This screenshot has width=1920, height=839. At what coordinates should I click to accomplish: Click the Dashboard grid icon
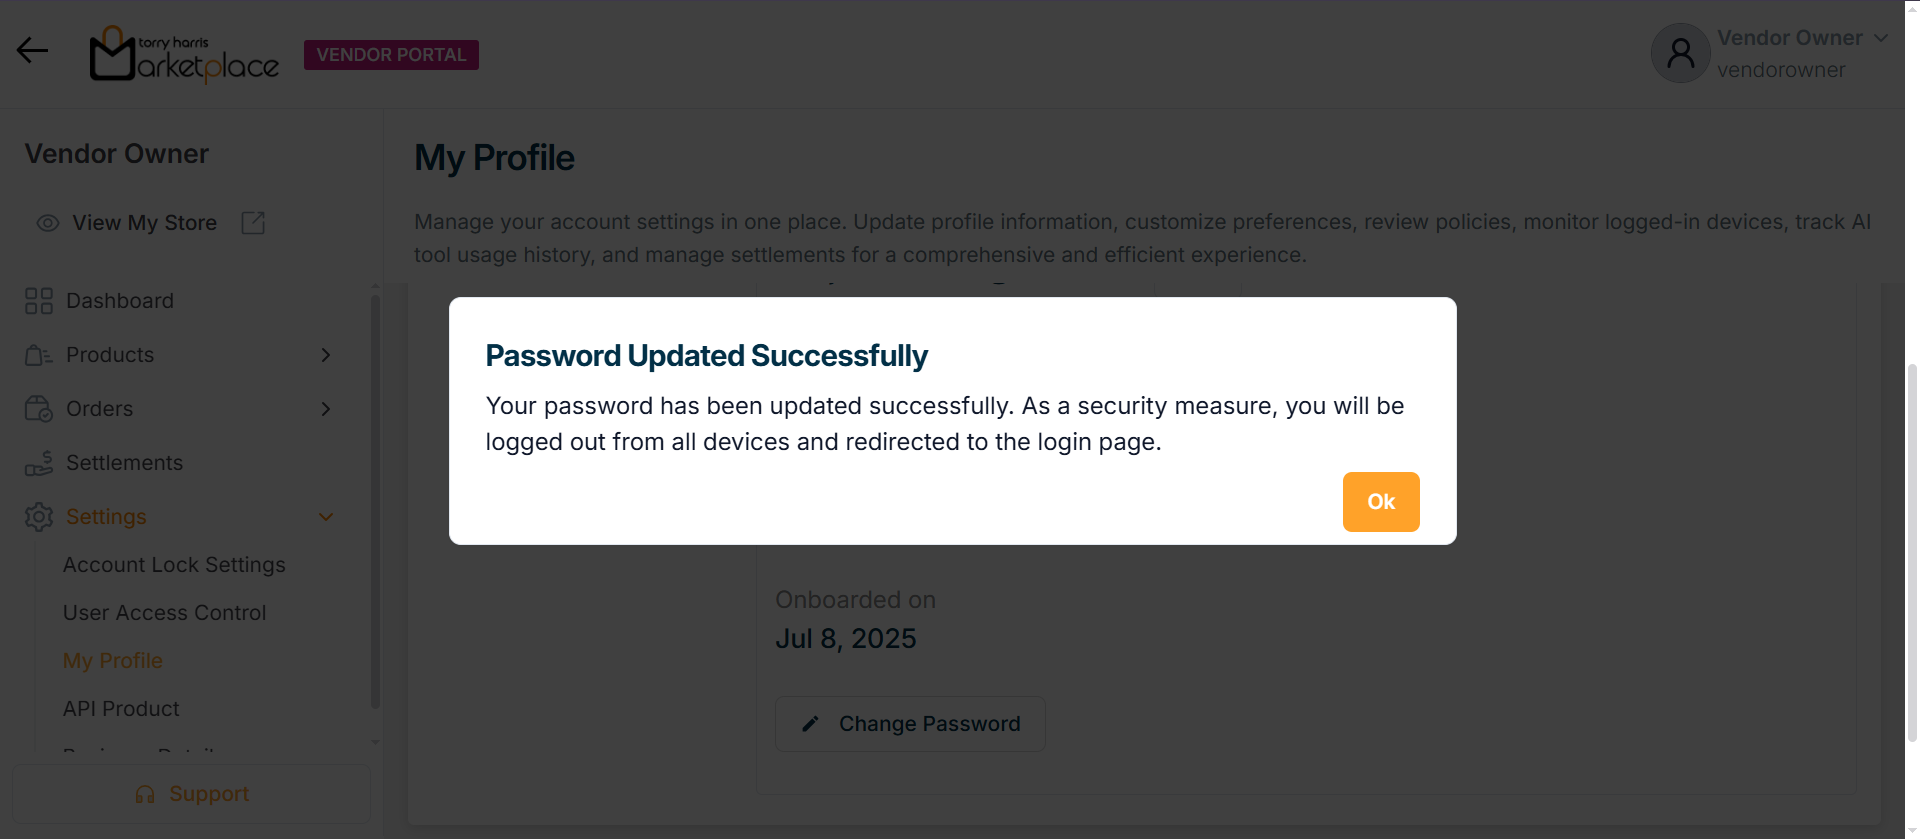[39, 301]
